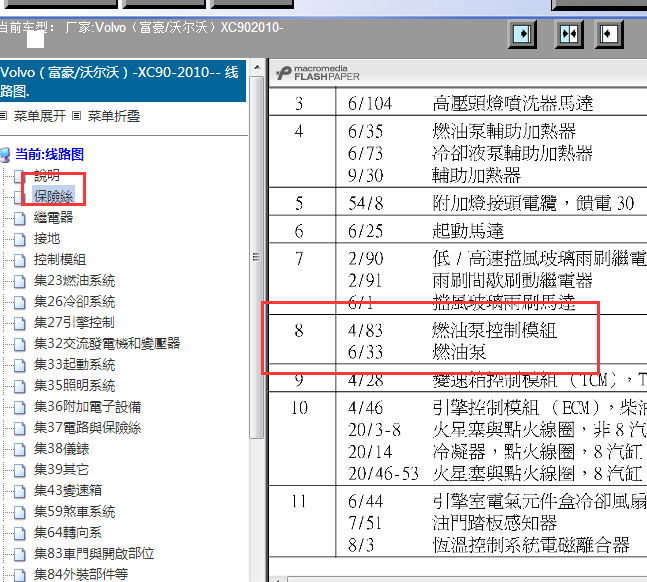Select the 4/83 燃油泵控制模組 entry
Screen dimensions: 647x582
coord(452,330)
